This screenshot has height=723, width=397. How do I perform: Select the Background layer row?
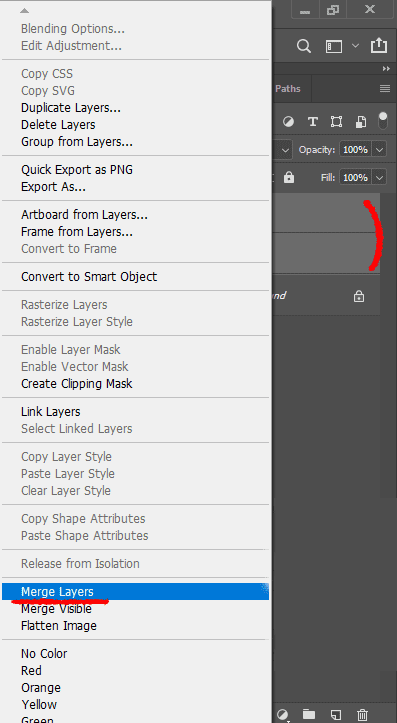[x=326, y=296]
